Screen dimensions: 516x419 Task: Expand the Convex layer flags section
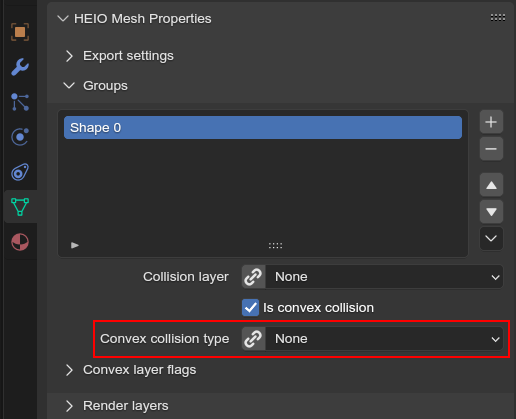tap(69, 370)
